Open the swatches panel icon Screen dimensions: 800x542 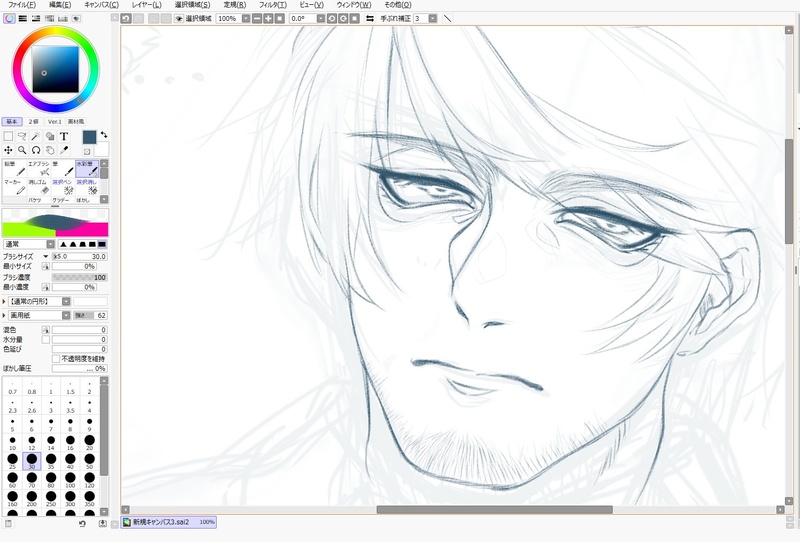(x=63, y=18)
